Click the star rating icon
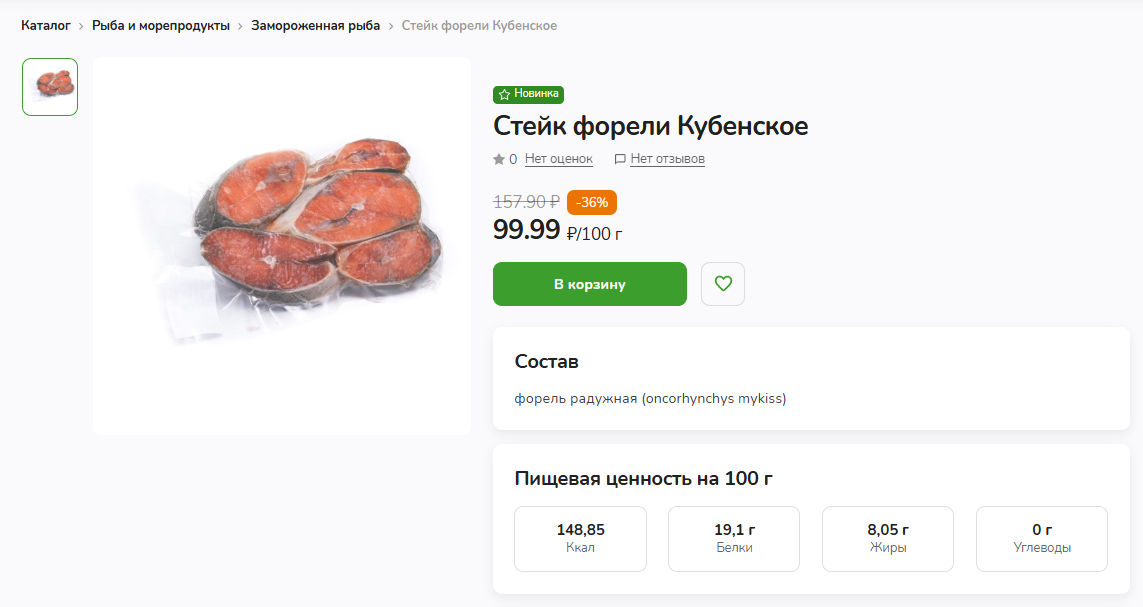The width and height of the screenshot is (1143, 607). pos(499,159)
